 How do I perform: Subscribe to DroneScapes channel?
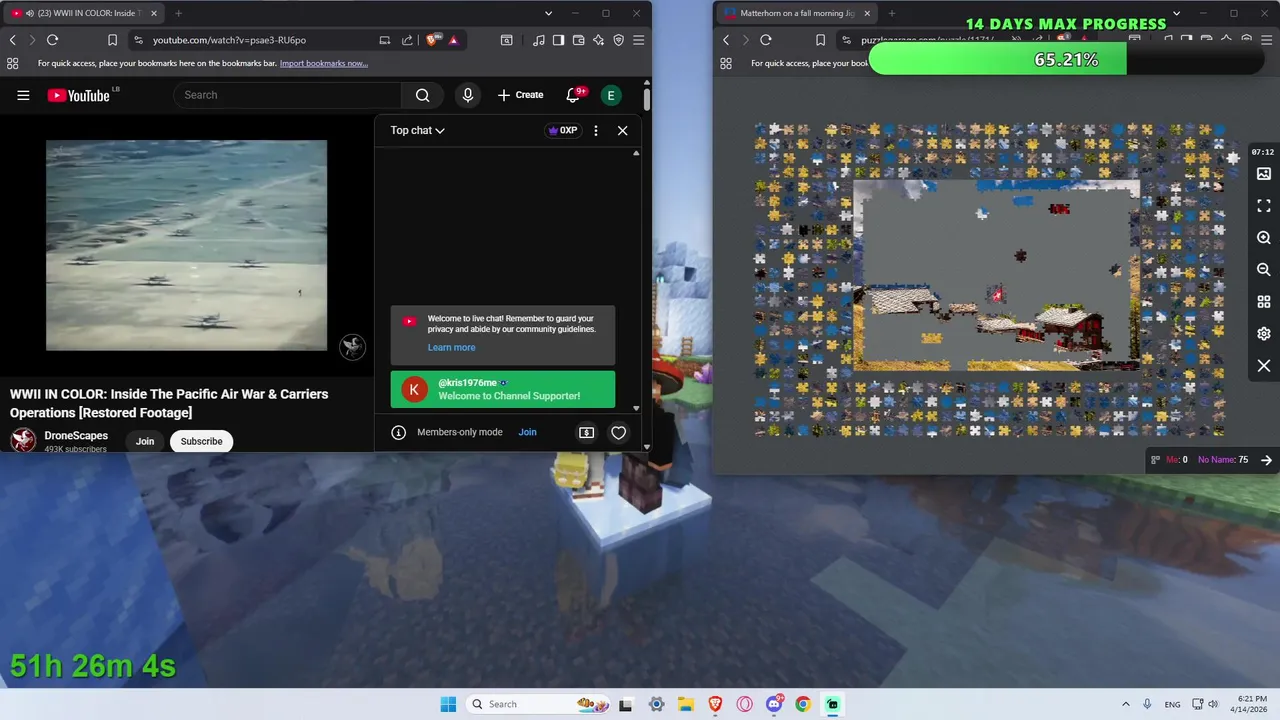[201, 441]
